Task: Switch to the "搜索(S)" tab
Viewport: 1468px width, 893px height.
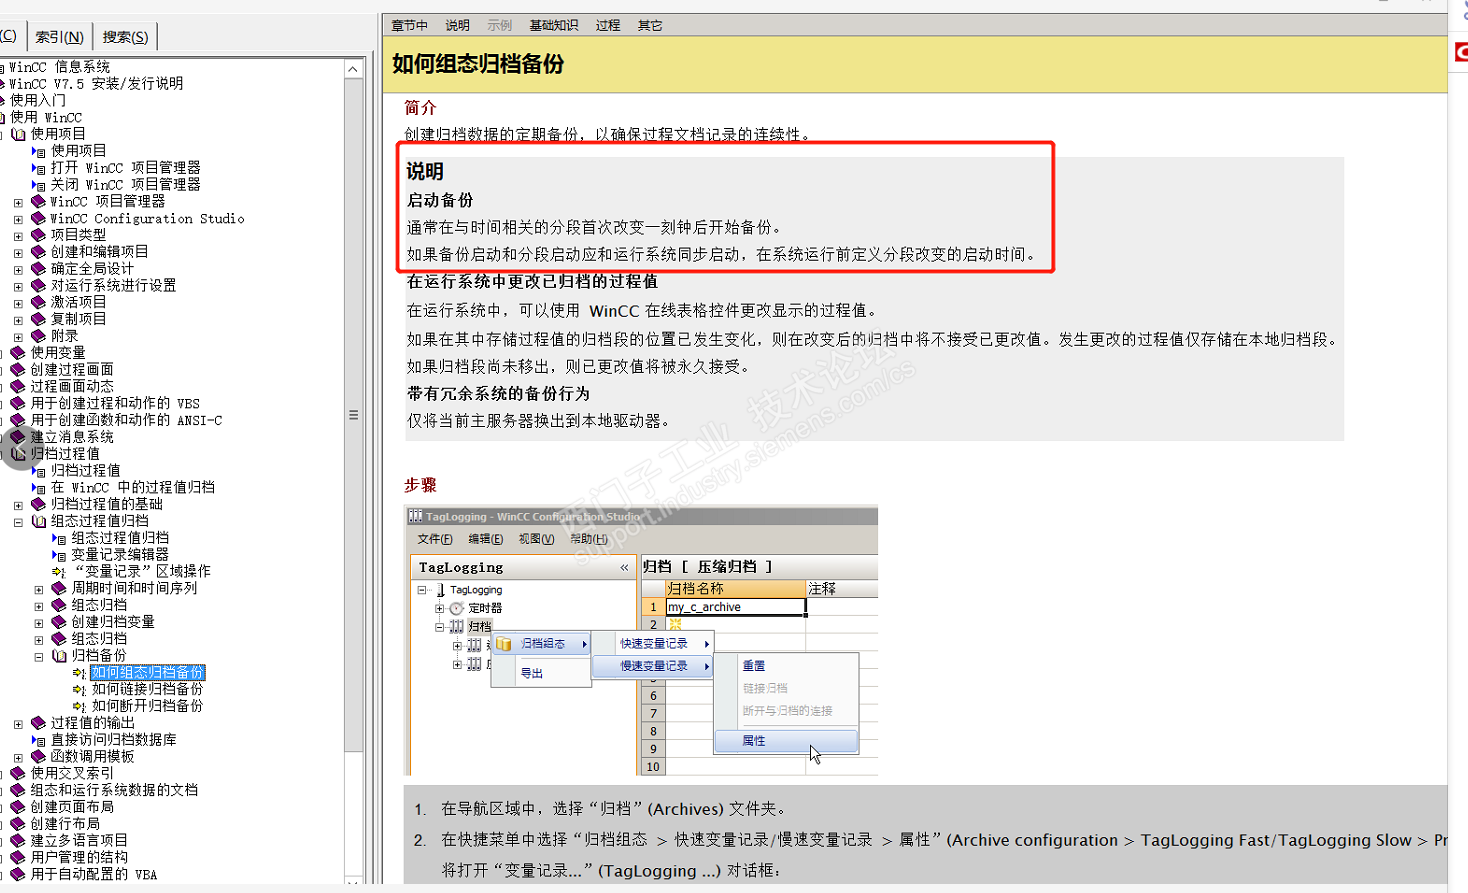Action: click(125, 37)
